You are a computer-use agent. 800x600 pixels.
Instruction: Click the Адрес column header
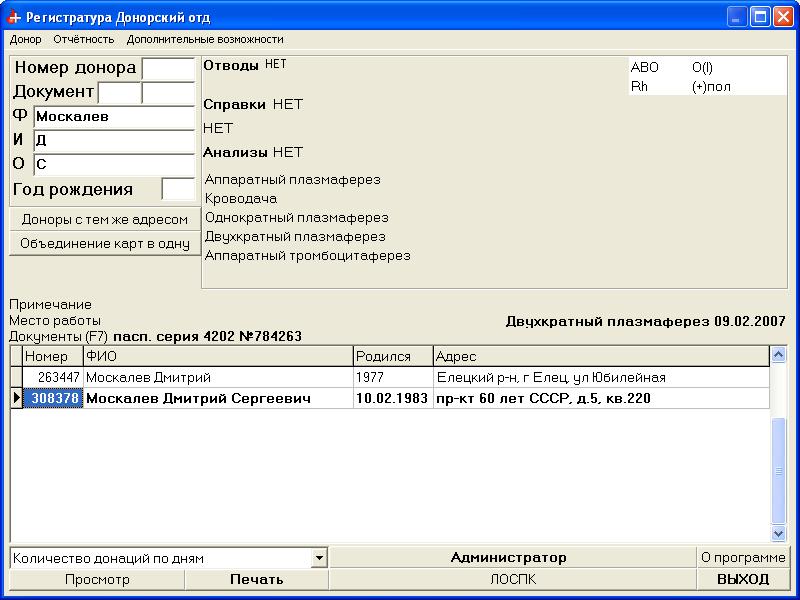[600, 357]
